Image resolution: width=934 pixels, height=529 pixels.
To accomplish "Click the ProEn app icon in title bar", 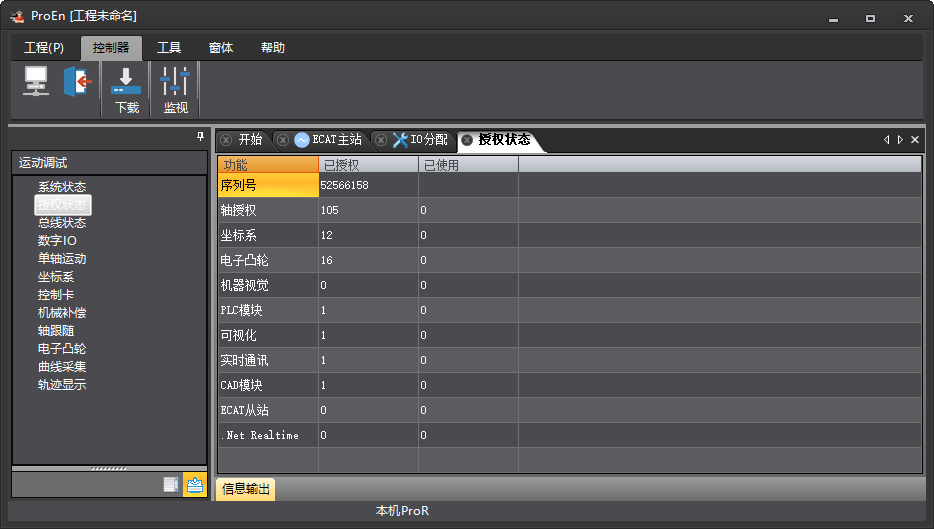I will coord(17,17).
